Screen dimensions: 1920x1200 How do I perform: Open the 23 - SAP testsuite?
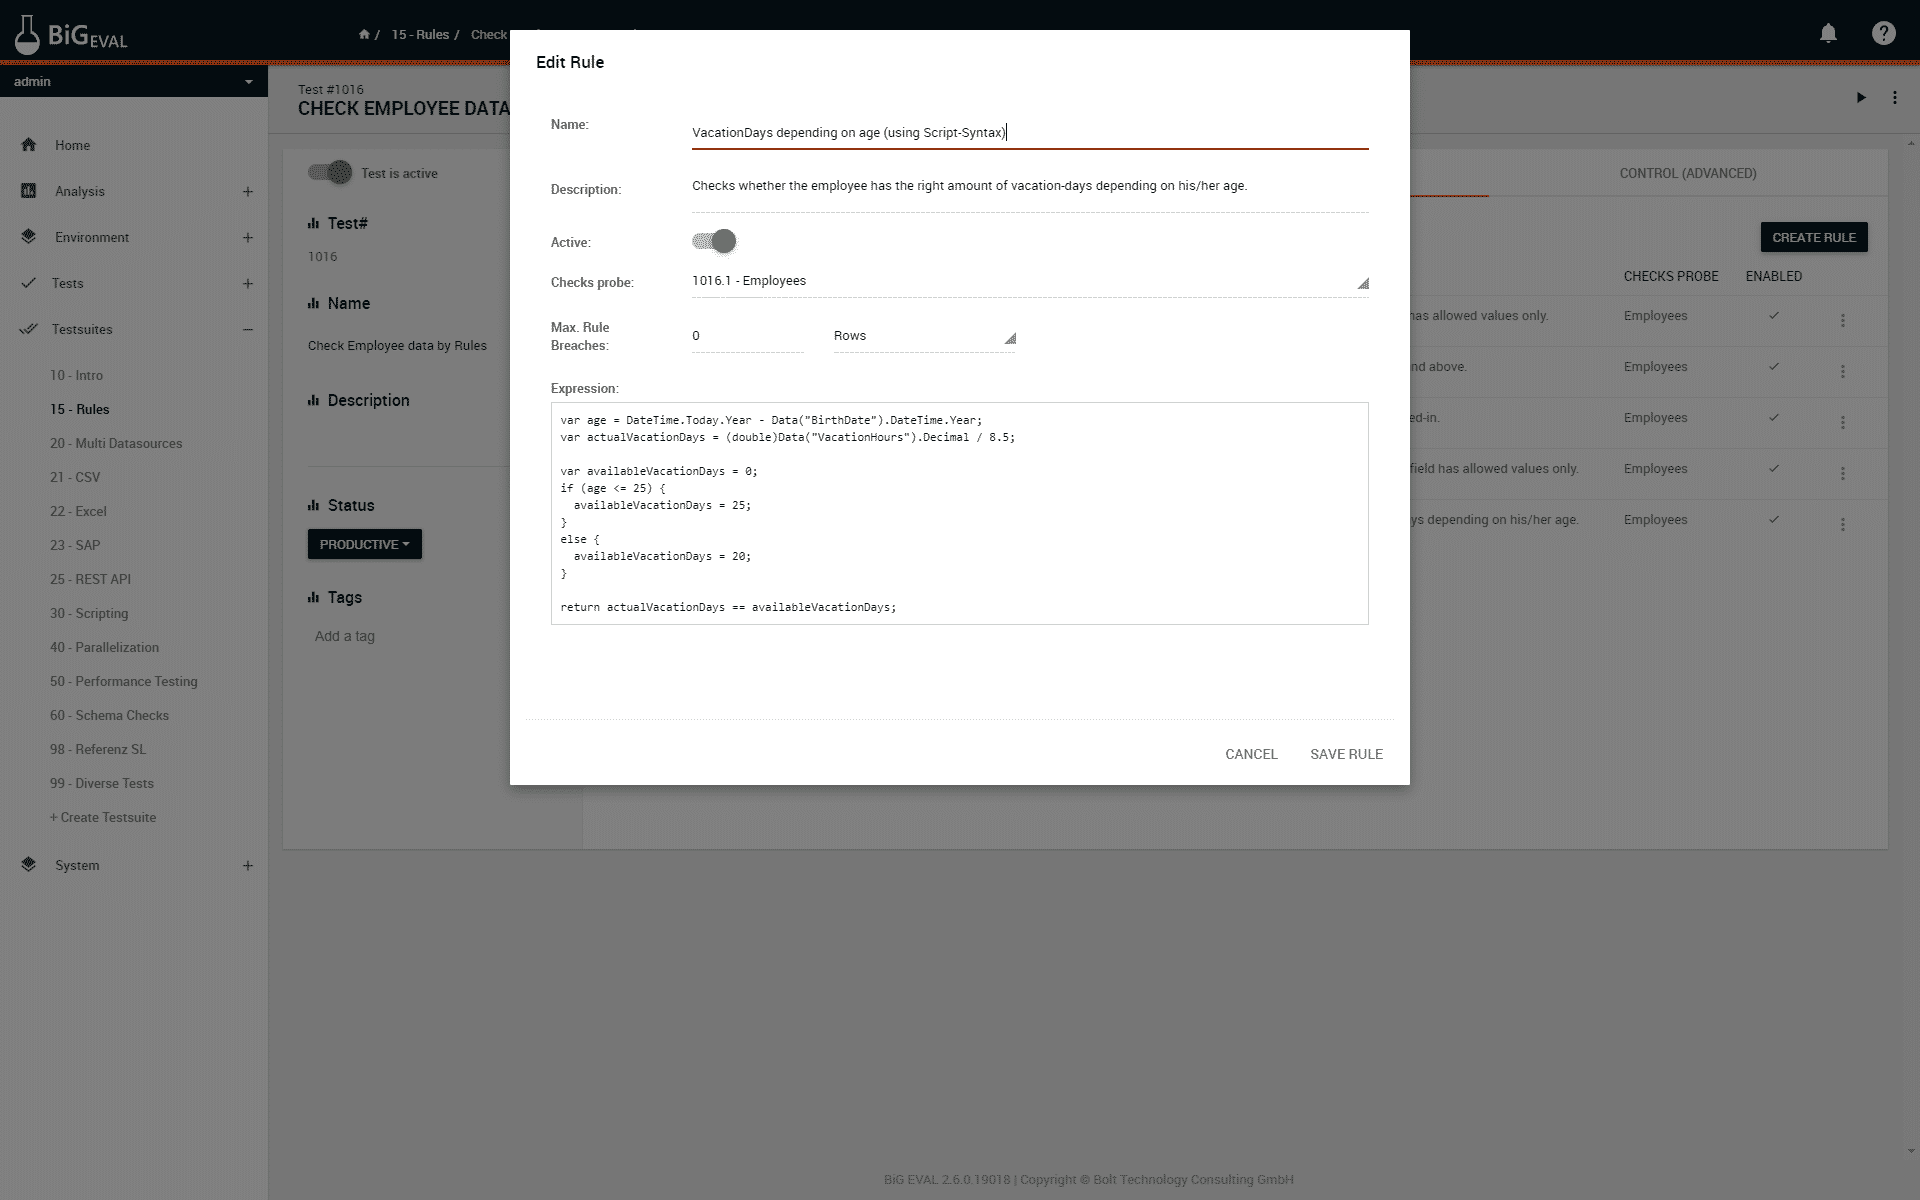tap(75, 545)
